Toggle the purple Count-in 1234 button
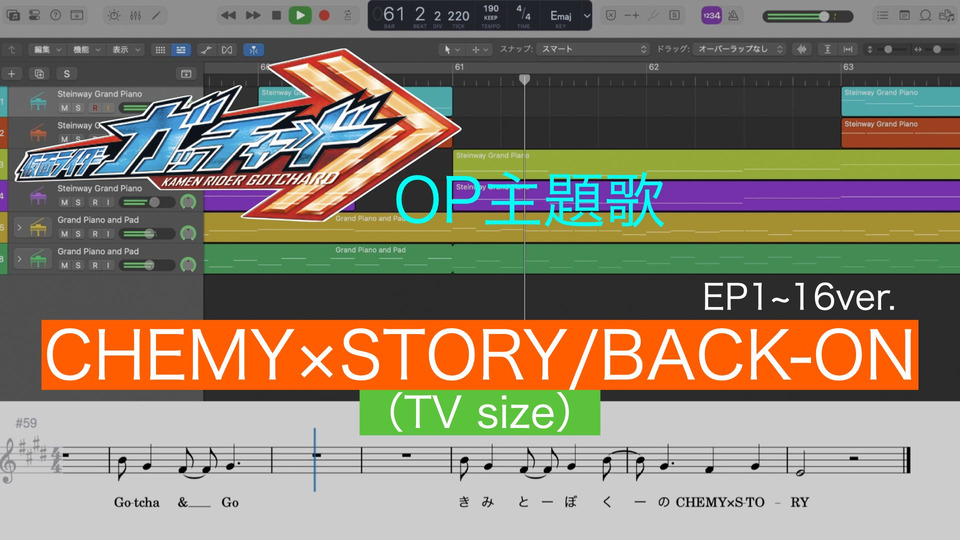The image size is (960, 540). click(711, 15)
